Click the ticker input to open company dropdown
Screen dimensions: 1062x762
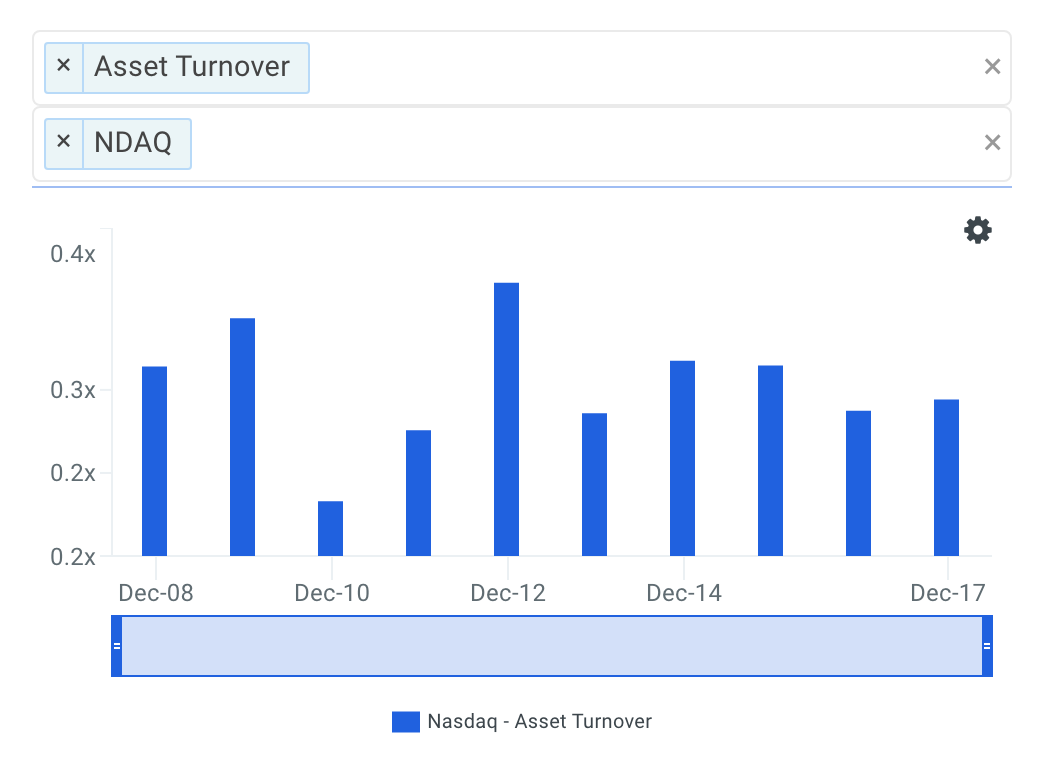click(x=600, y=142)
